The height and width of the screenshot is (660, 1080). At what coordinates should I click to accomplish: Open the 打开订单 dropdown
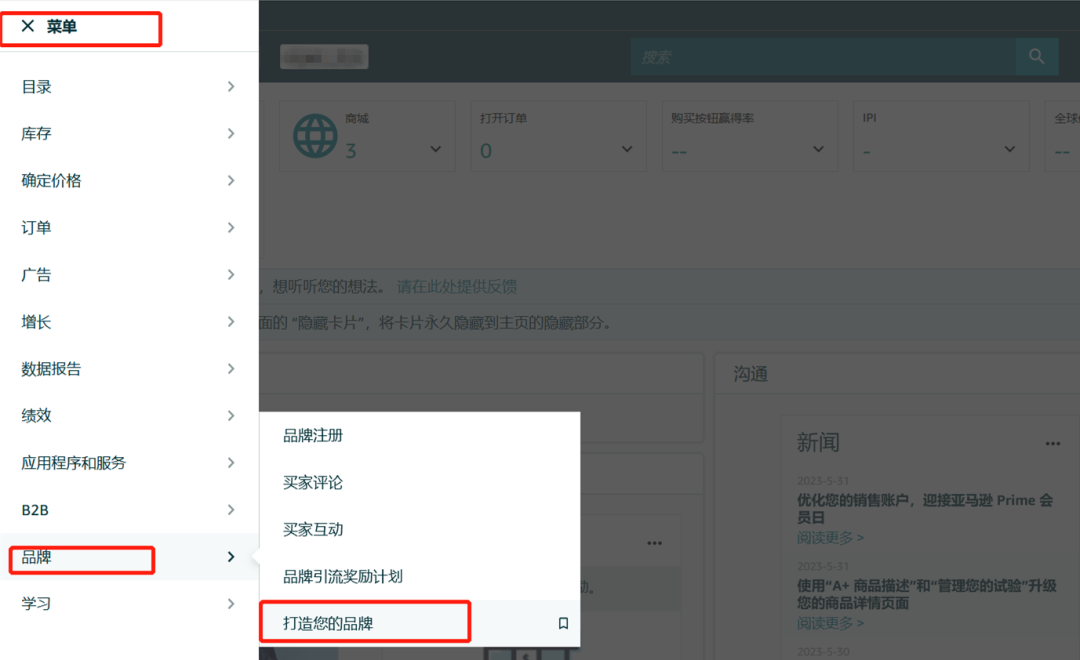(x=625, y=149)
